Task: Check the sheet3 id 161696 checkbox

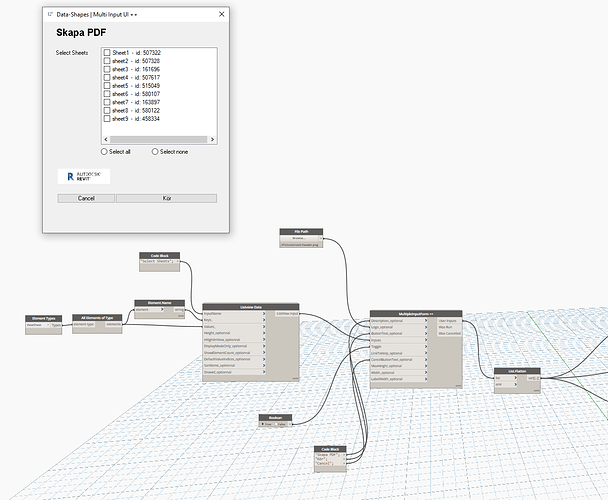Action: coord(107,69)
